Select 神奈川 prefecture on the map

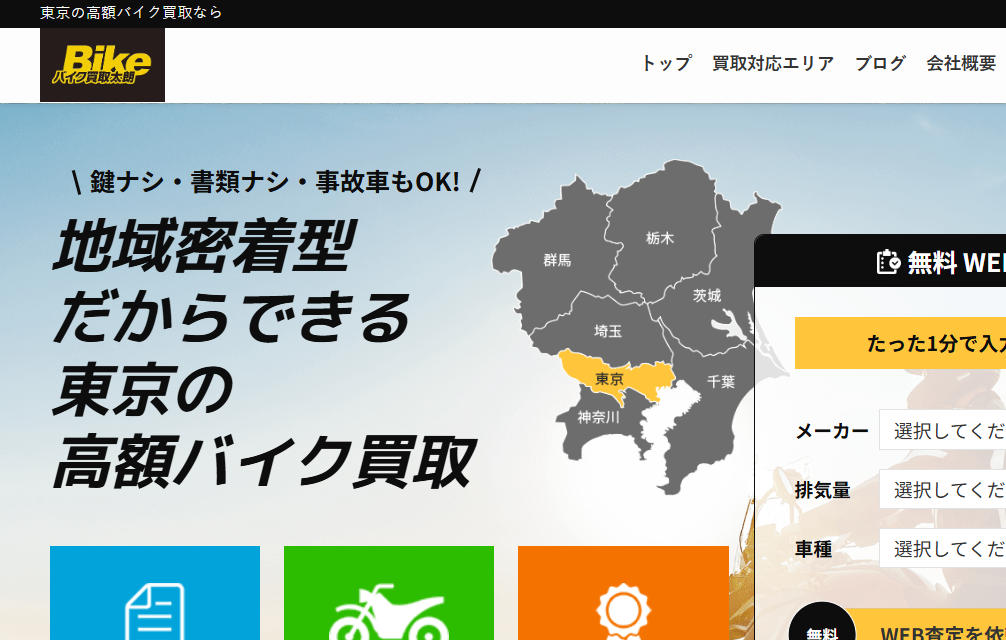point(598,418)
